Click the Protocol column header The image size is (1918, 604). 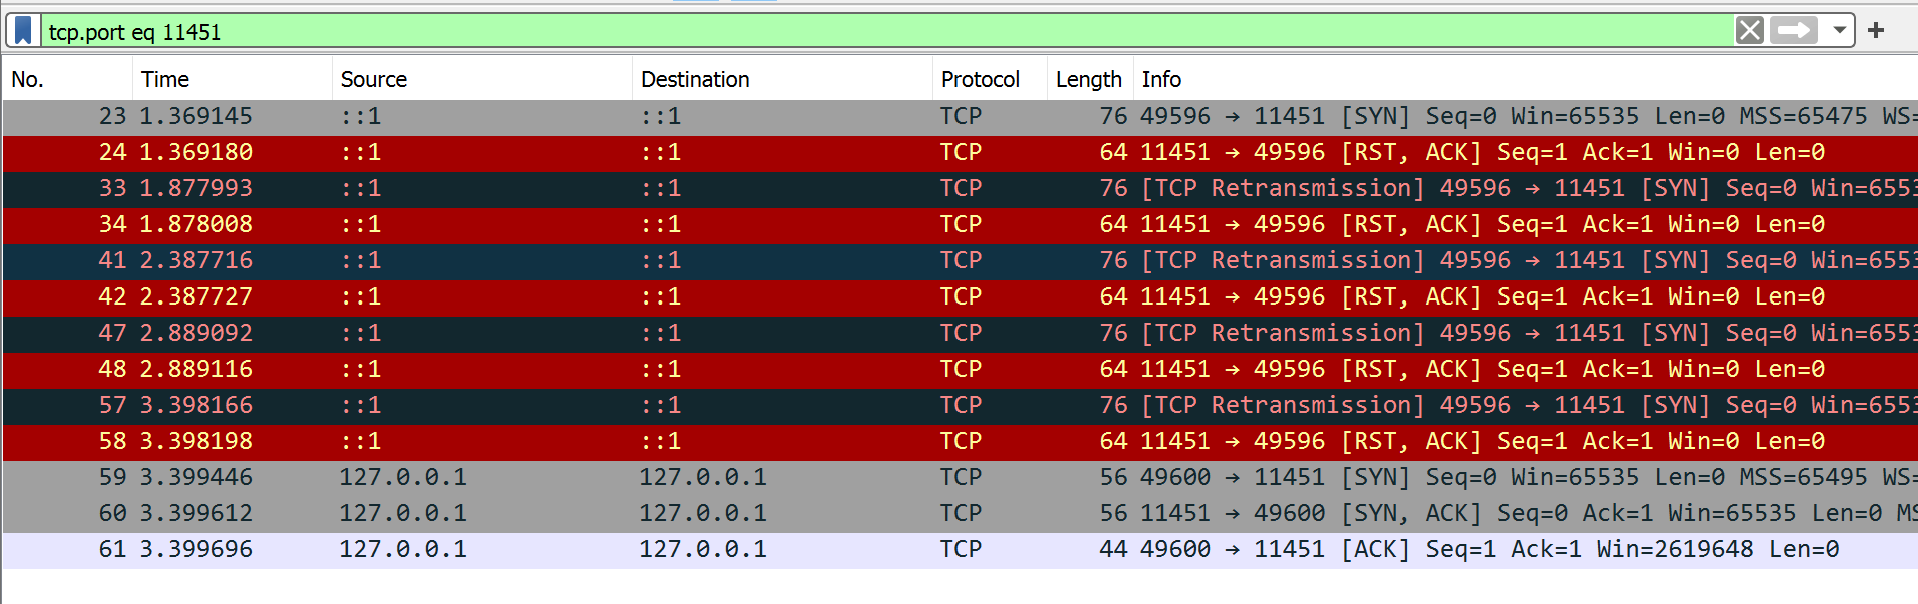(x=990, y=79)
